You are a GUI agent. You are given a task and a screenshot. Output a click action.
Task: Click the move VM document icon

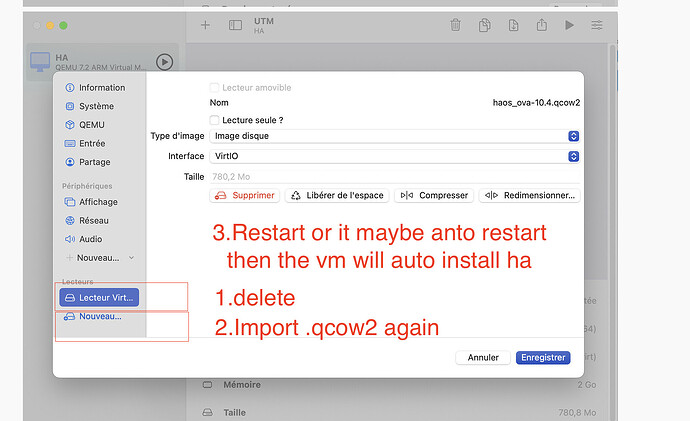pyautogui.click(x=513, y=25)
